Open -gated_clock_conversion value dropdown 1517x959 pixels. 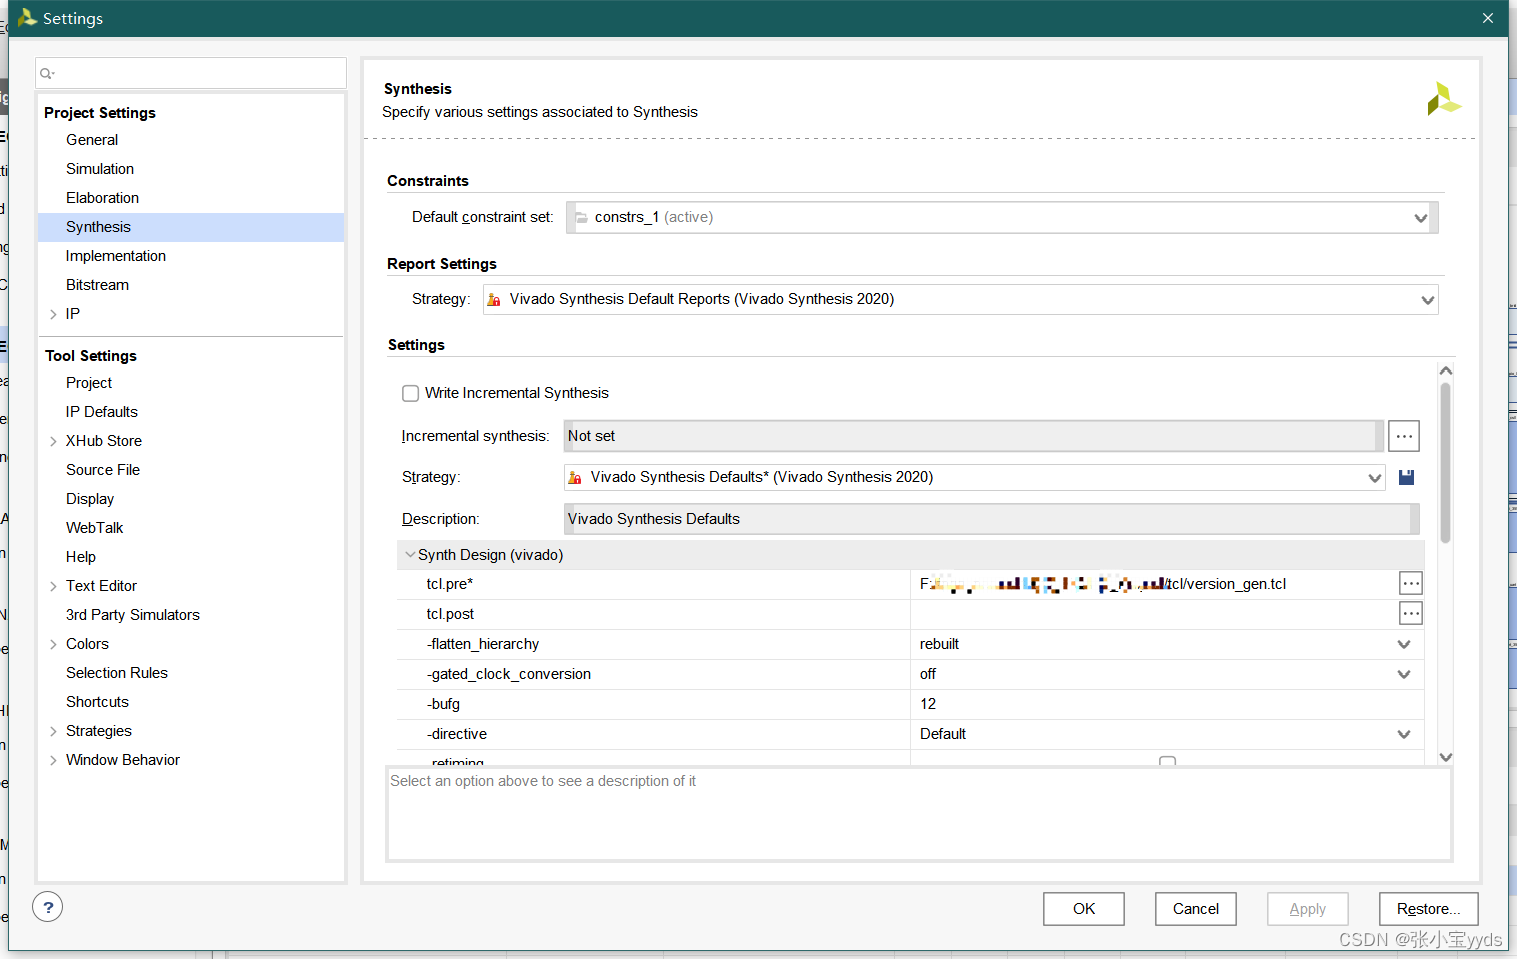point(1404,674)
